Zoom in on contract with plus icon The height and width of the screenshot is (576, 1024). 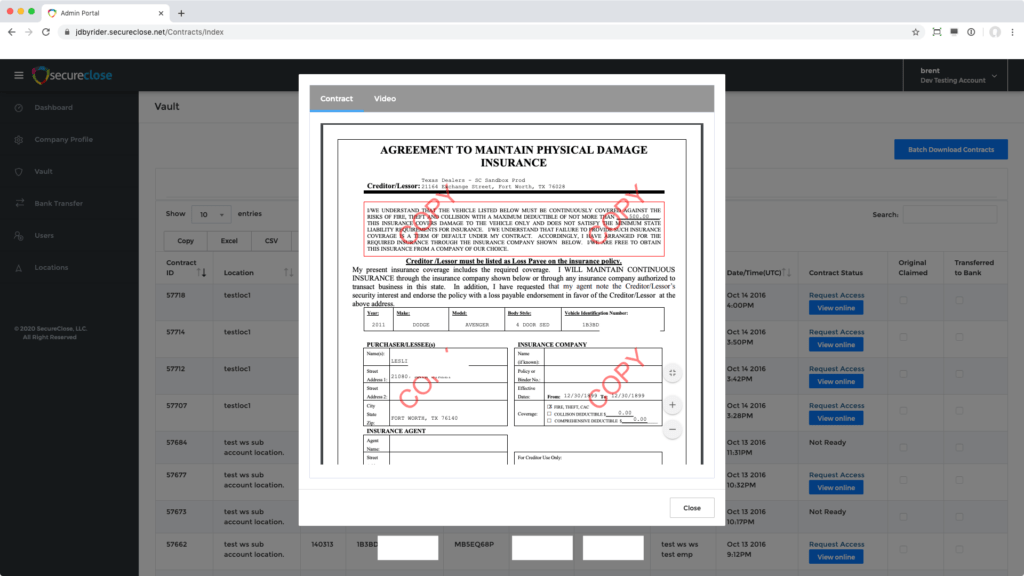click(672, 405)
